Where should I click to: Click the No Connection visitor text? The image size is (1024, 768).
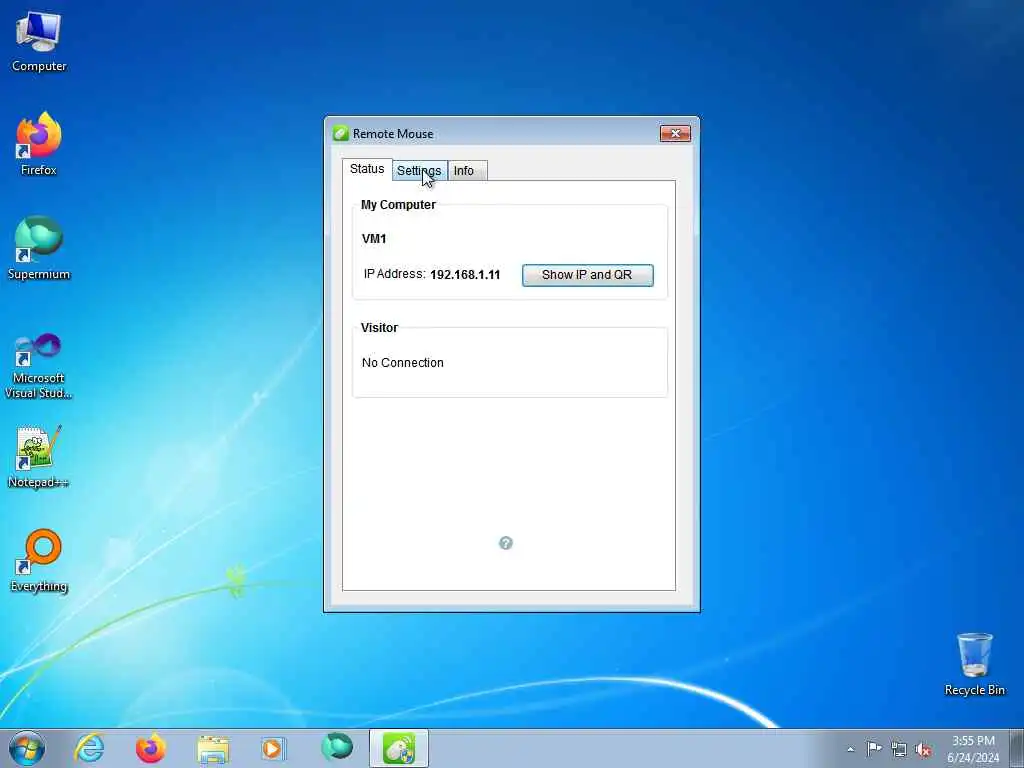coord(403,362)
